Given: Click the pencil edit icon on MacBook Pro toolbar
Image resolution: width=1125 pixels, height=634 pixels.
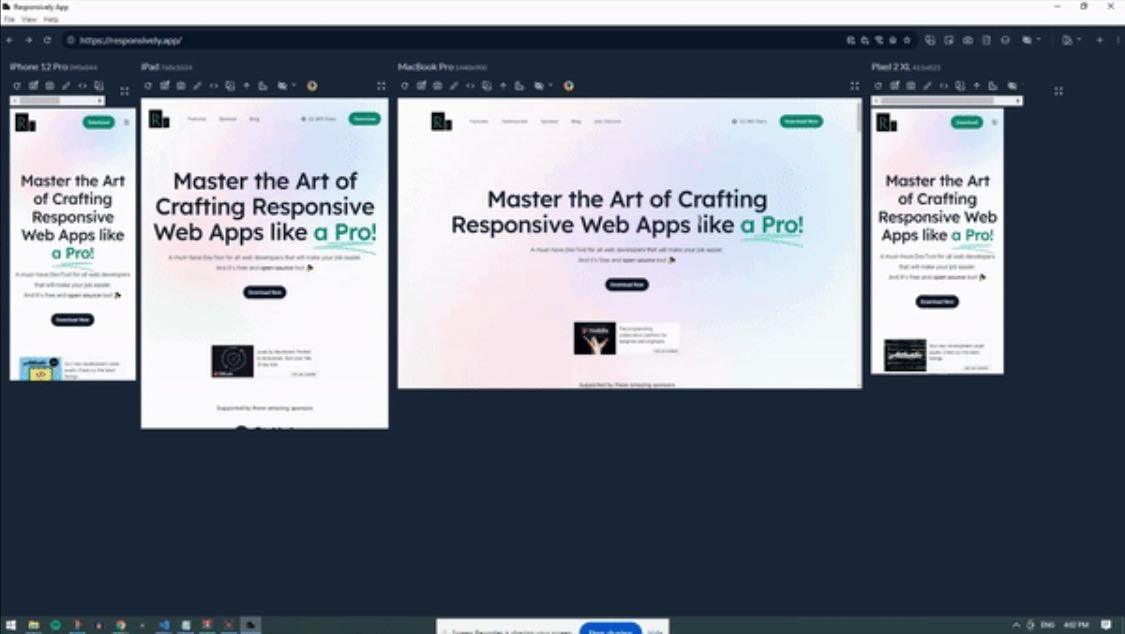Looking at the screenshot, I should coord(454,85).
